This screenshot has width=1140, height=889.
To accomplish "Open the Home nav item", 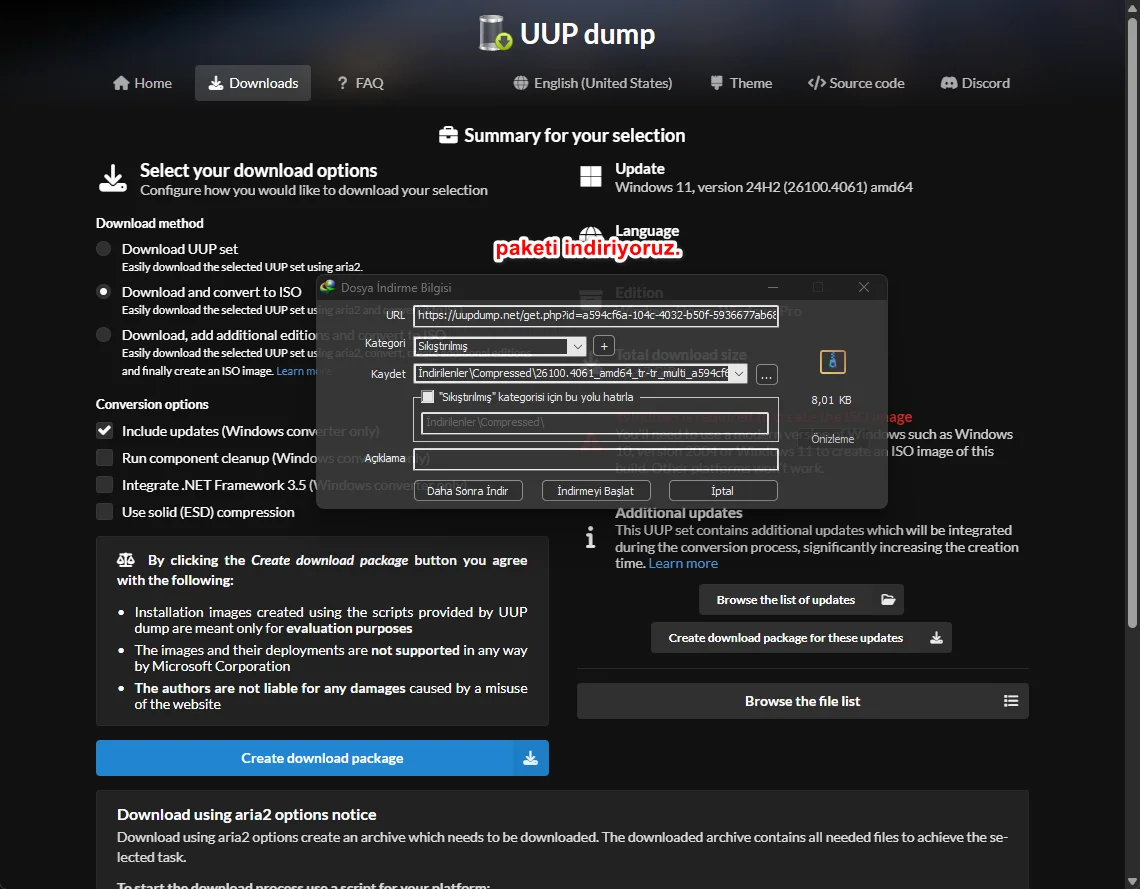I will (142, 83).
